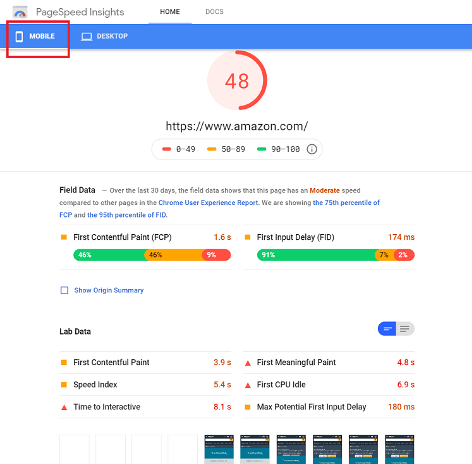Click the red triangle beside First Meaningful Paint

[x=248, y=363]
